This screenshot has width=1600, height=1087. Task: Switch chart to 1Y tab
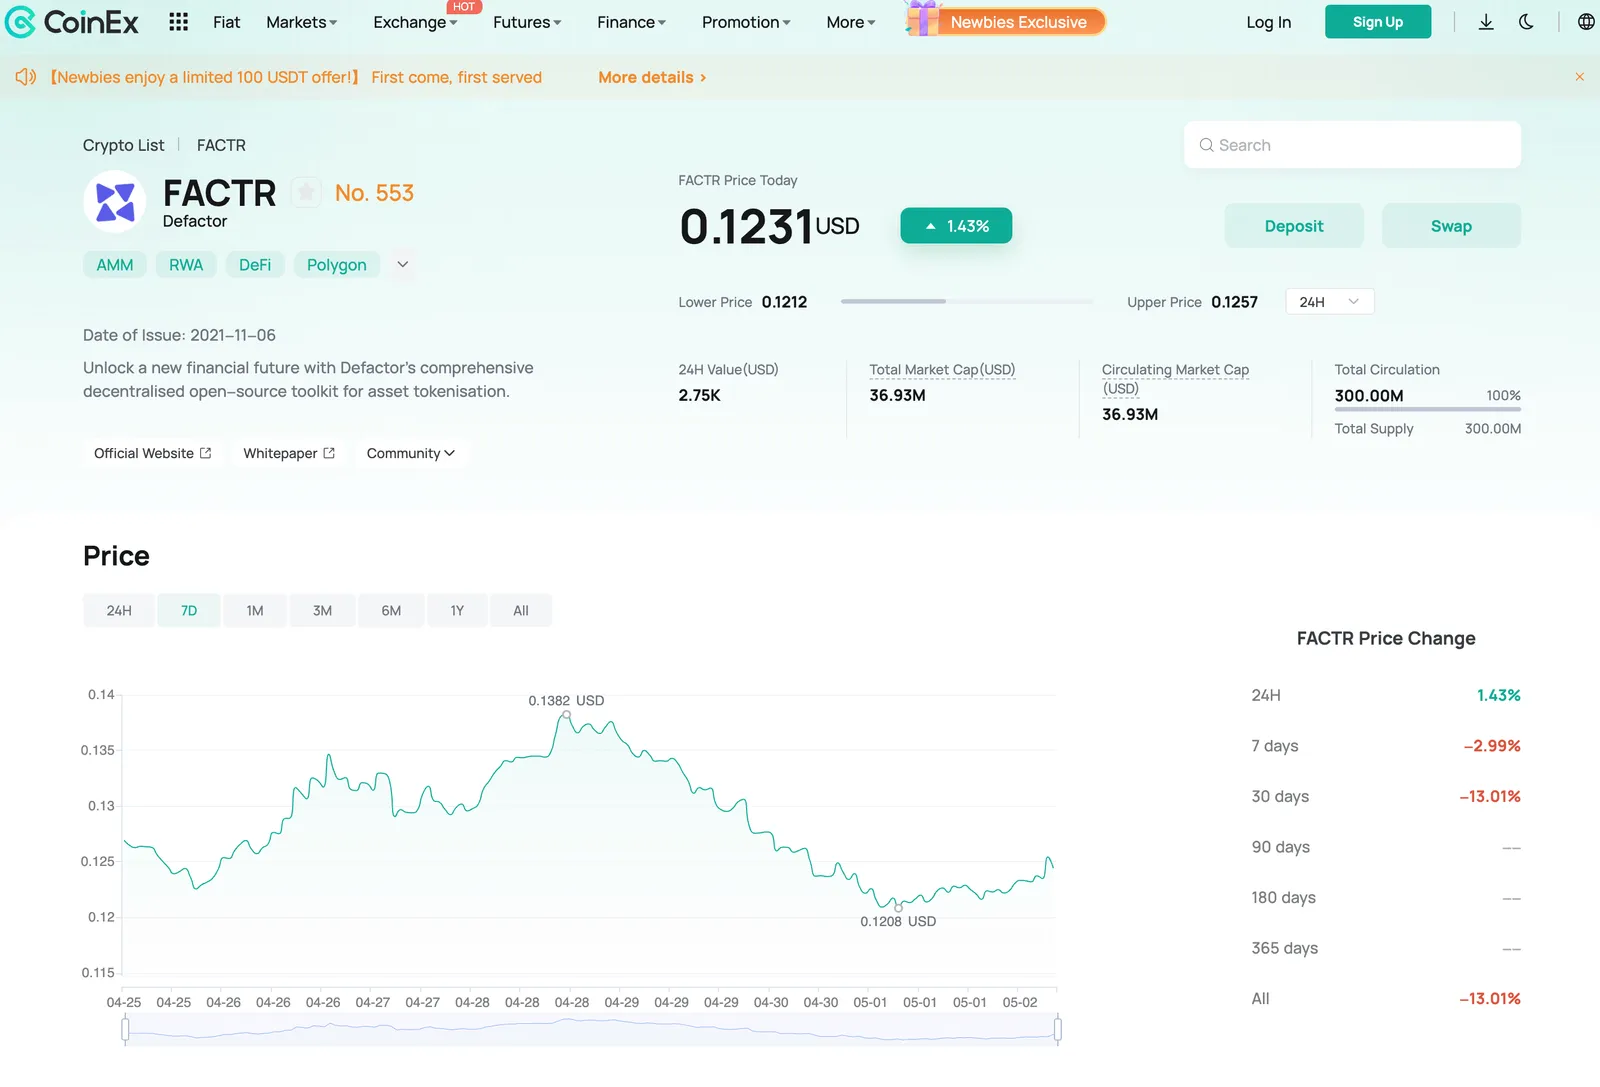point(457,611)
